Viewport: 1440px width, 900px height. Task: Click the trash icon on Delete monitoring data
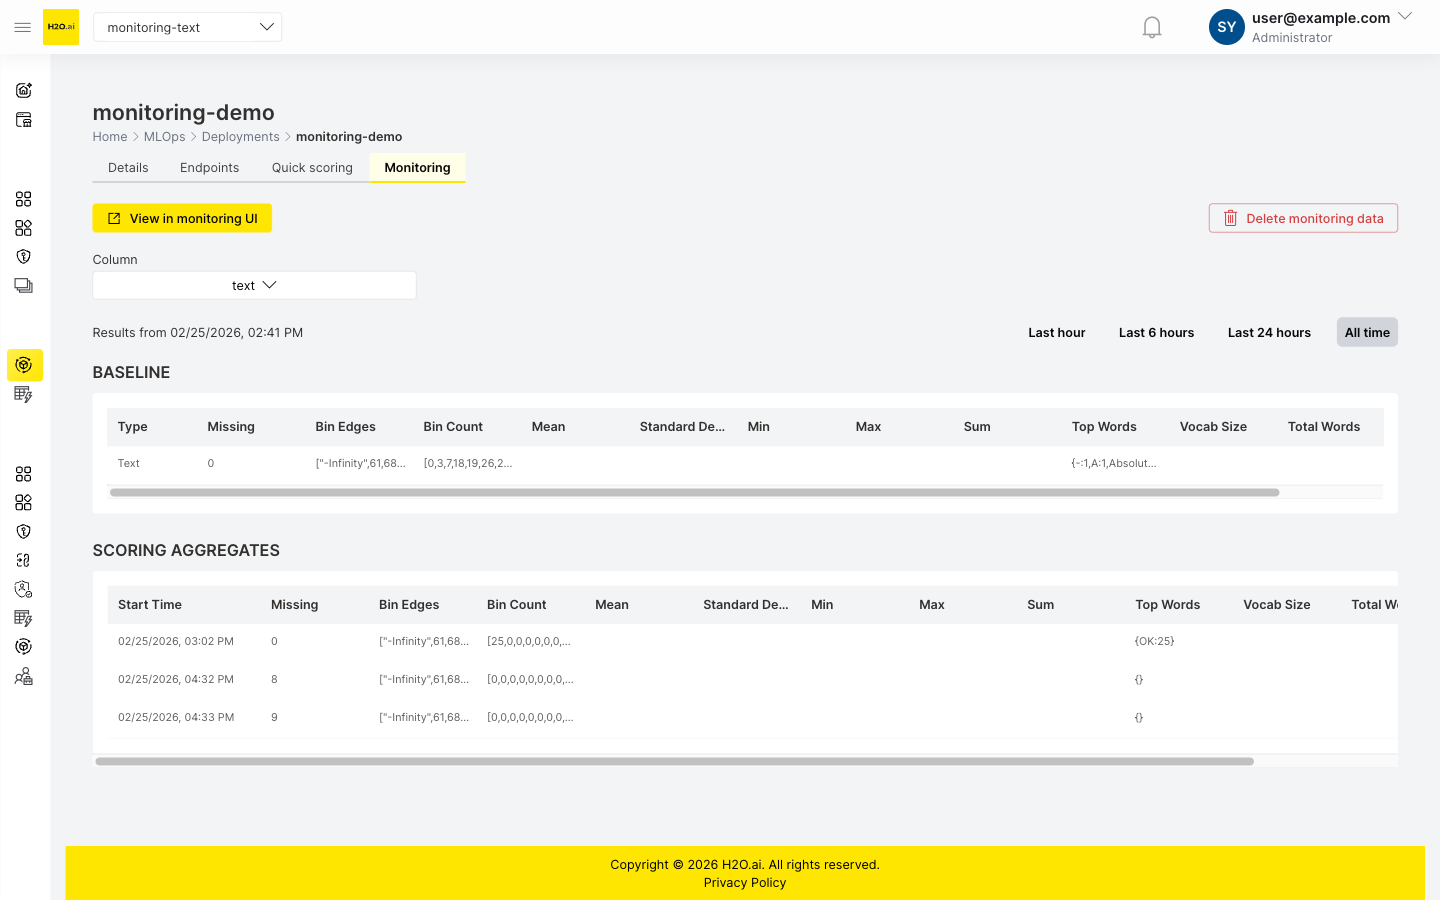[1230, 217]
